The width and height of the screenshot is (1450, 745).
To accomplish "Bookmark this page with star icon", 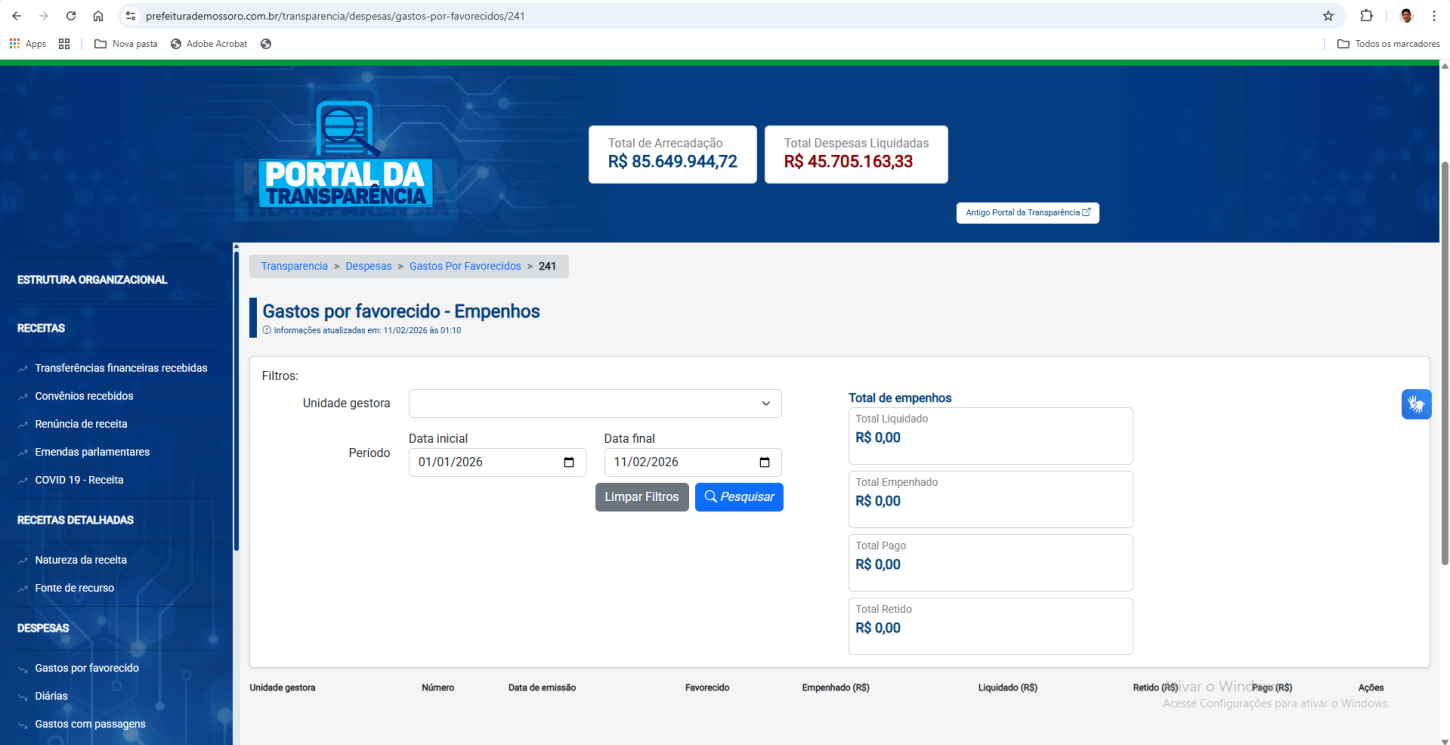I will (1328, 16).
